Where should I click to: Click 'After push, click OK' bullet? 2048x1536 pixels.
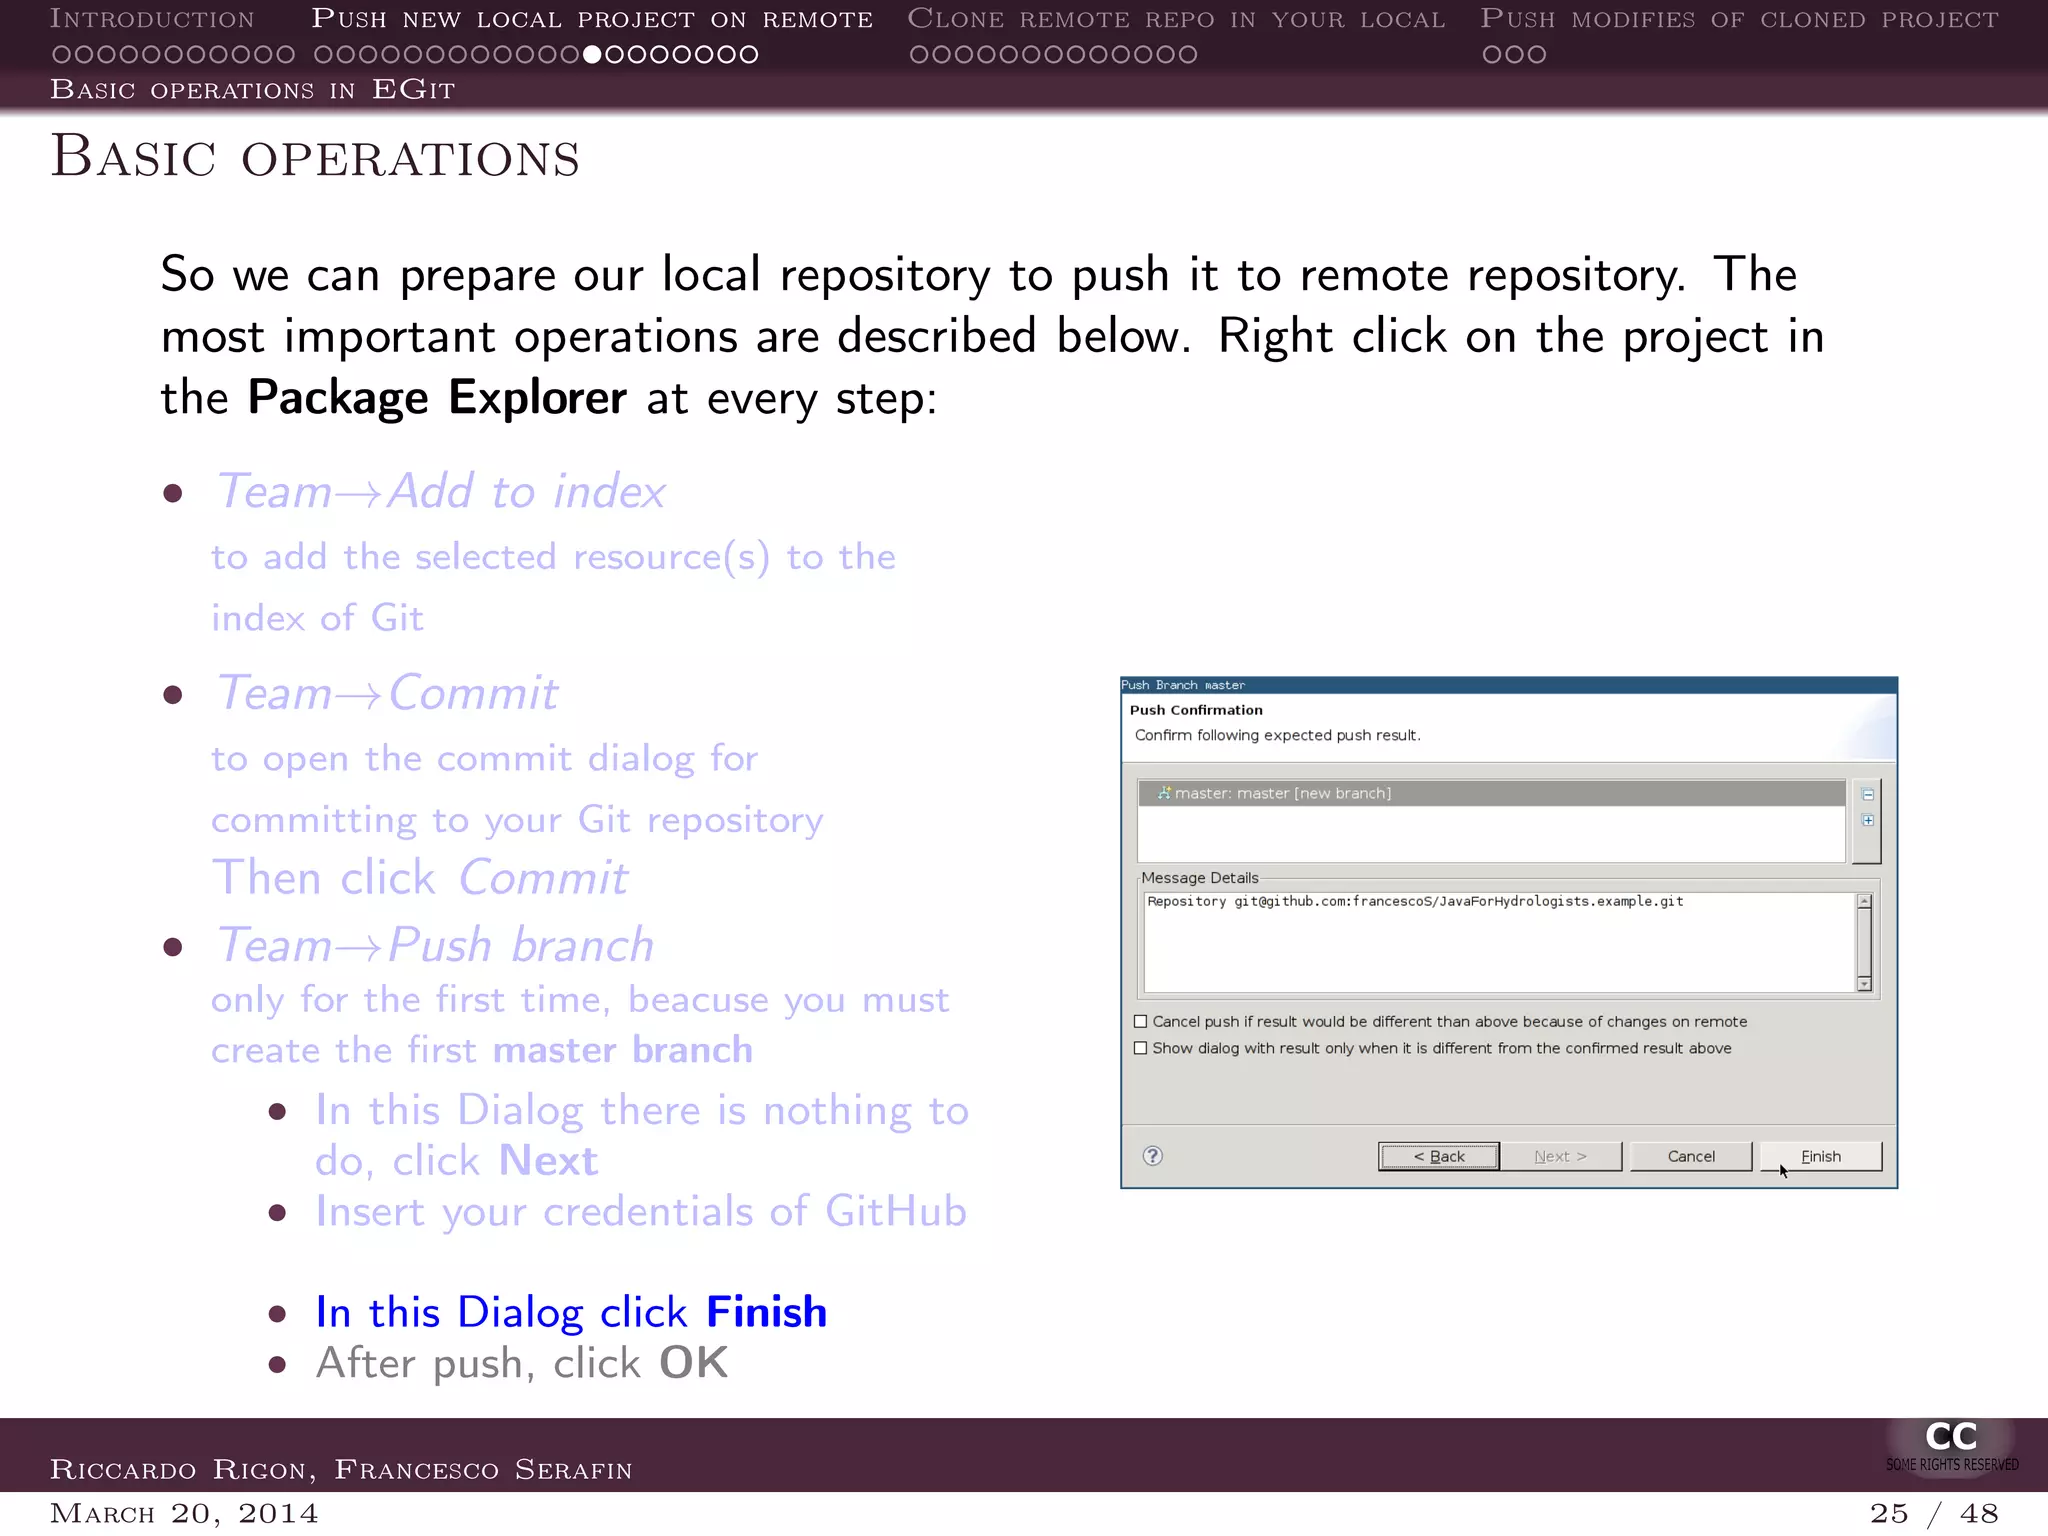pyautogui.click(x=522, y=1363)
